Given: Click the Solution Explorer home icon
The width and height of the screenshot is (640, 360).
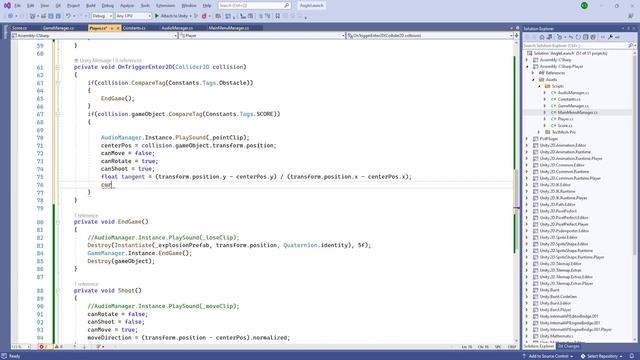Looking at the screenshot, I should (x=542, y=37).
